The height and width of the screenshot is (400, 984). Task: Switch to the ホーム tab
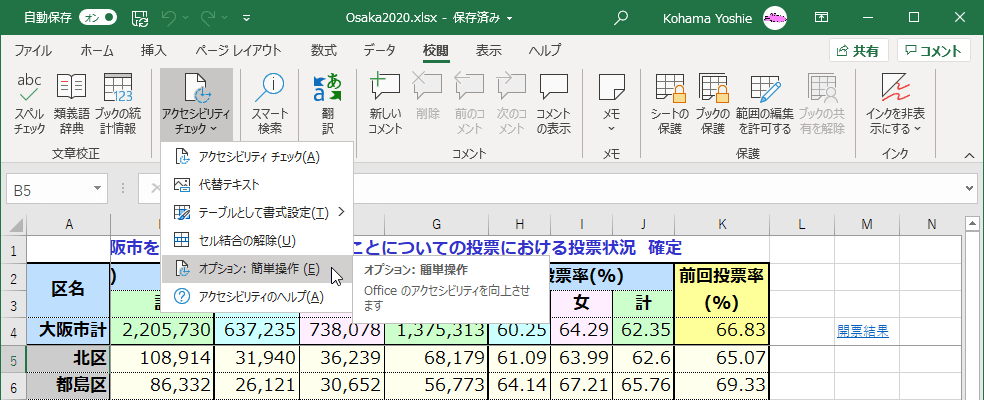[97, 51]
